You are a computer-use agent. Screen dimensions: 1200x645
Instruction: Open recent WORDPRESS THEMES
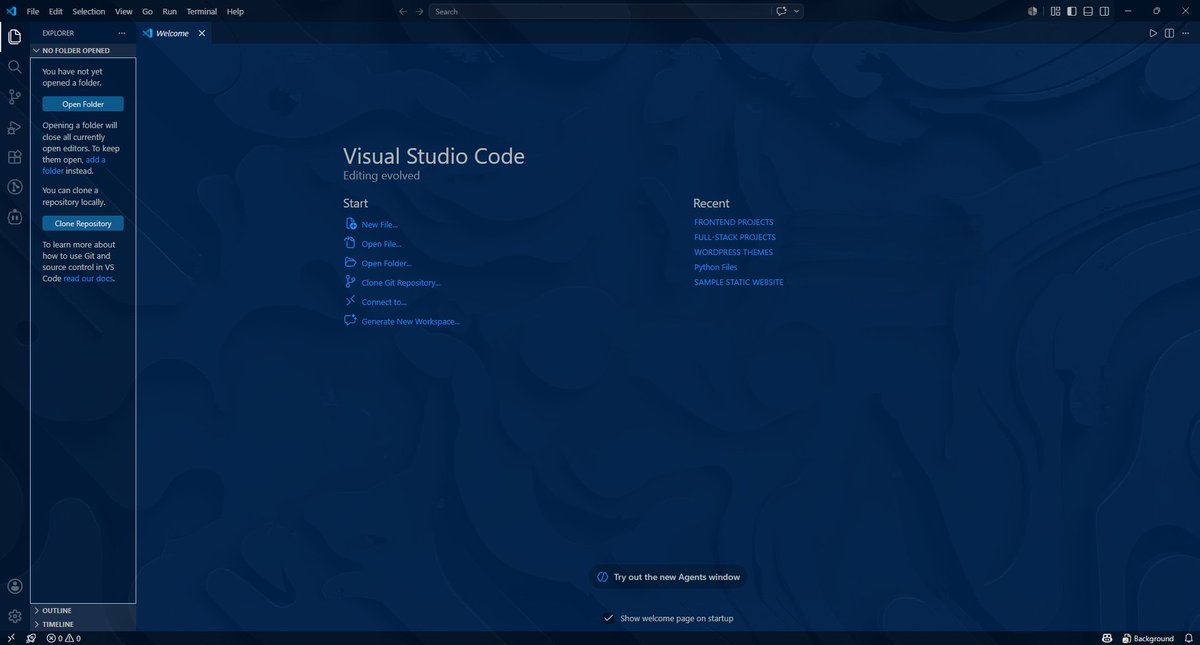coord(733,252)
